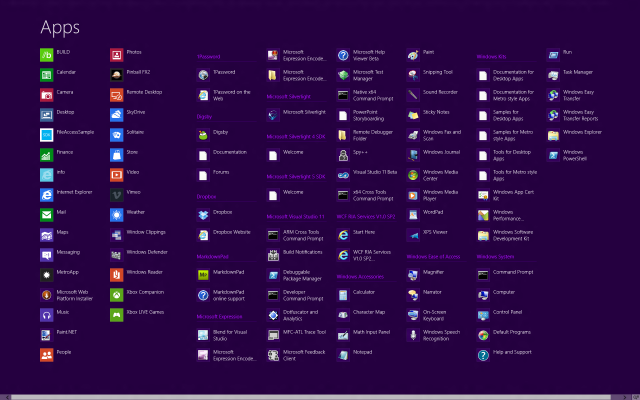The width and height of the screenshot is (640, 400).
Task: Open the Dropbox application icon
Action: pyautogui.click(x=203, y=215)
